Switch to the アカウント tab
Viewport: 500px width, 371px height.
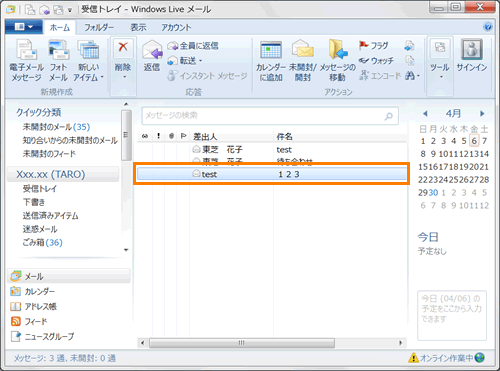tap(176, 27)
